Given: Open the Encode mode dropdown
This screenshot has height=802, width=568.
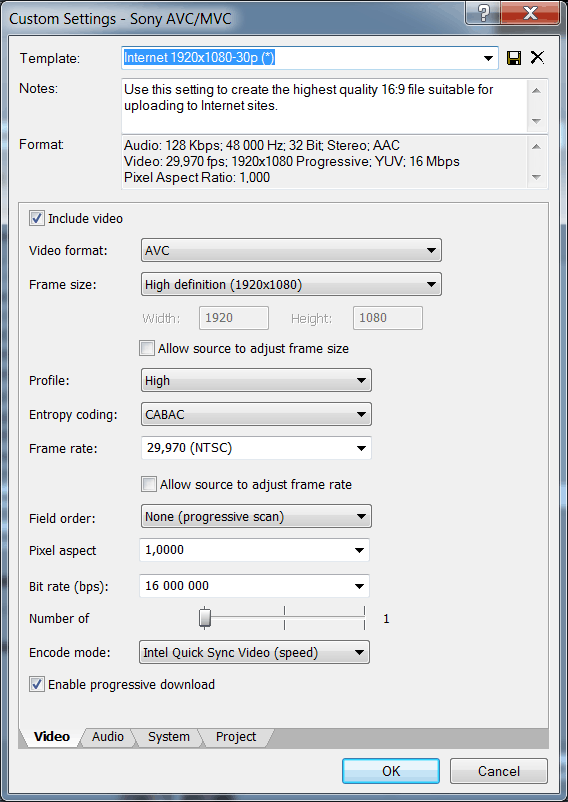Looking at the screenshot, I should tap(254, 653).
